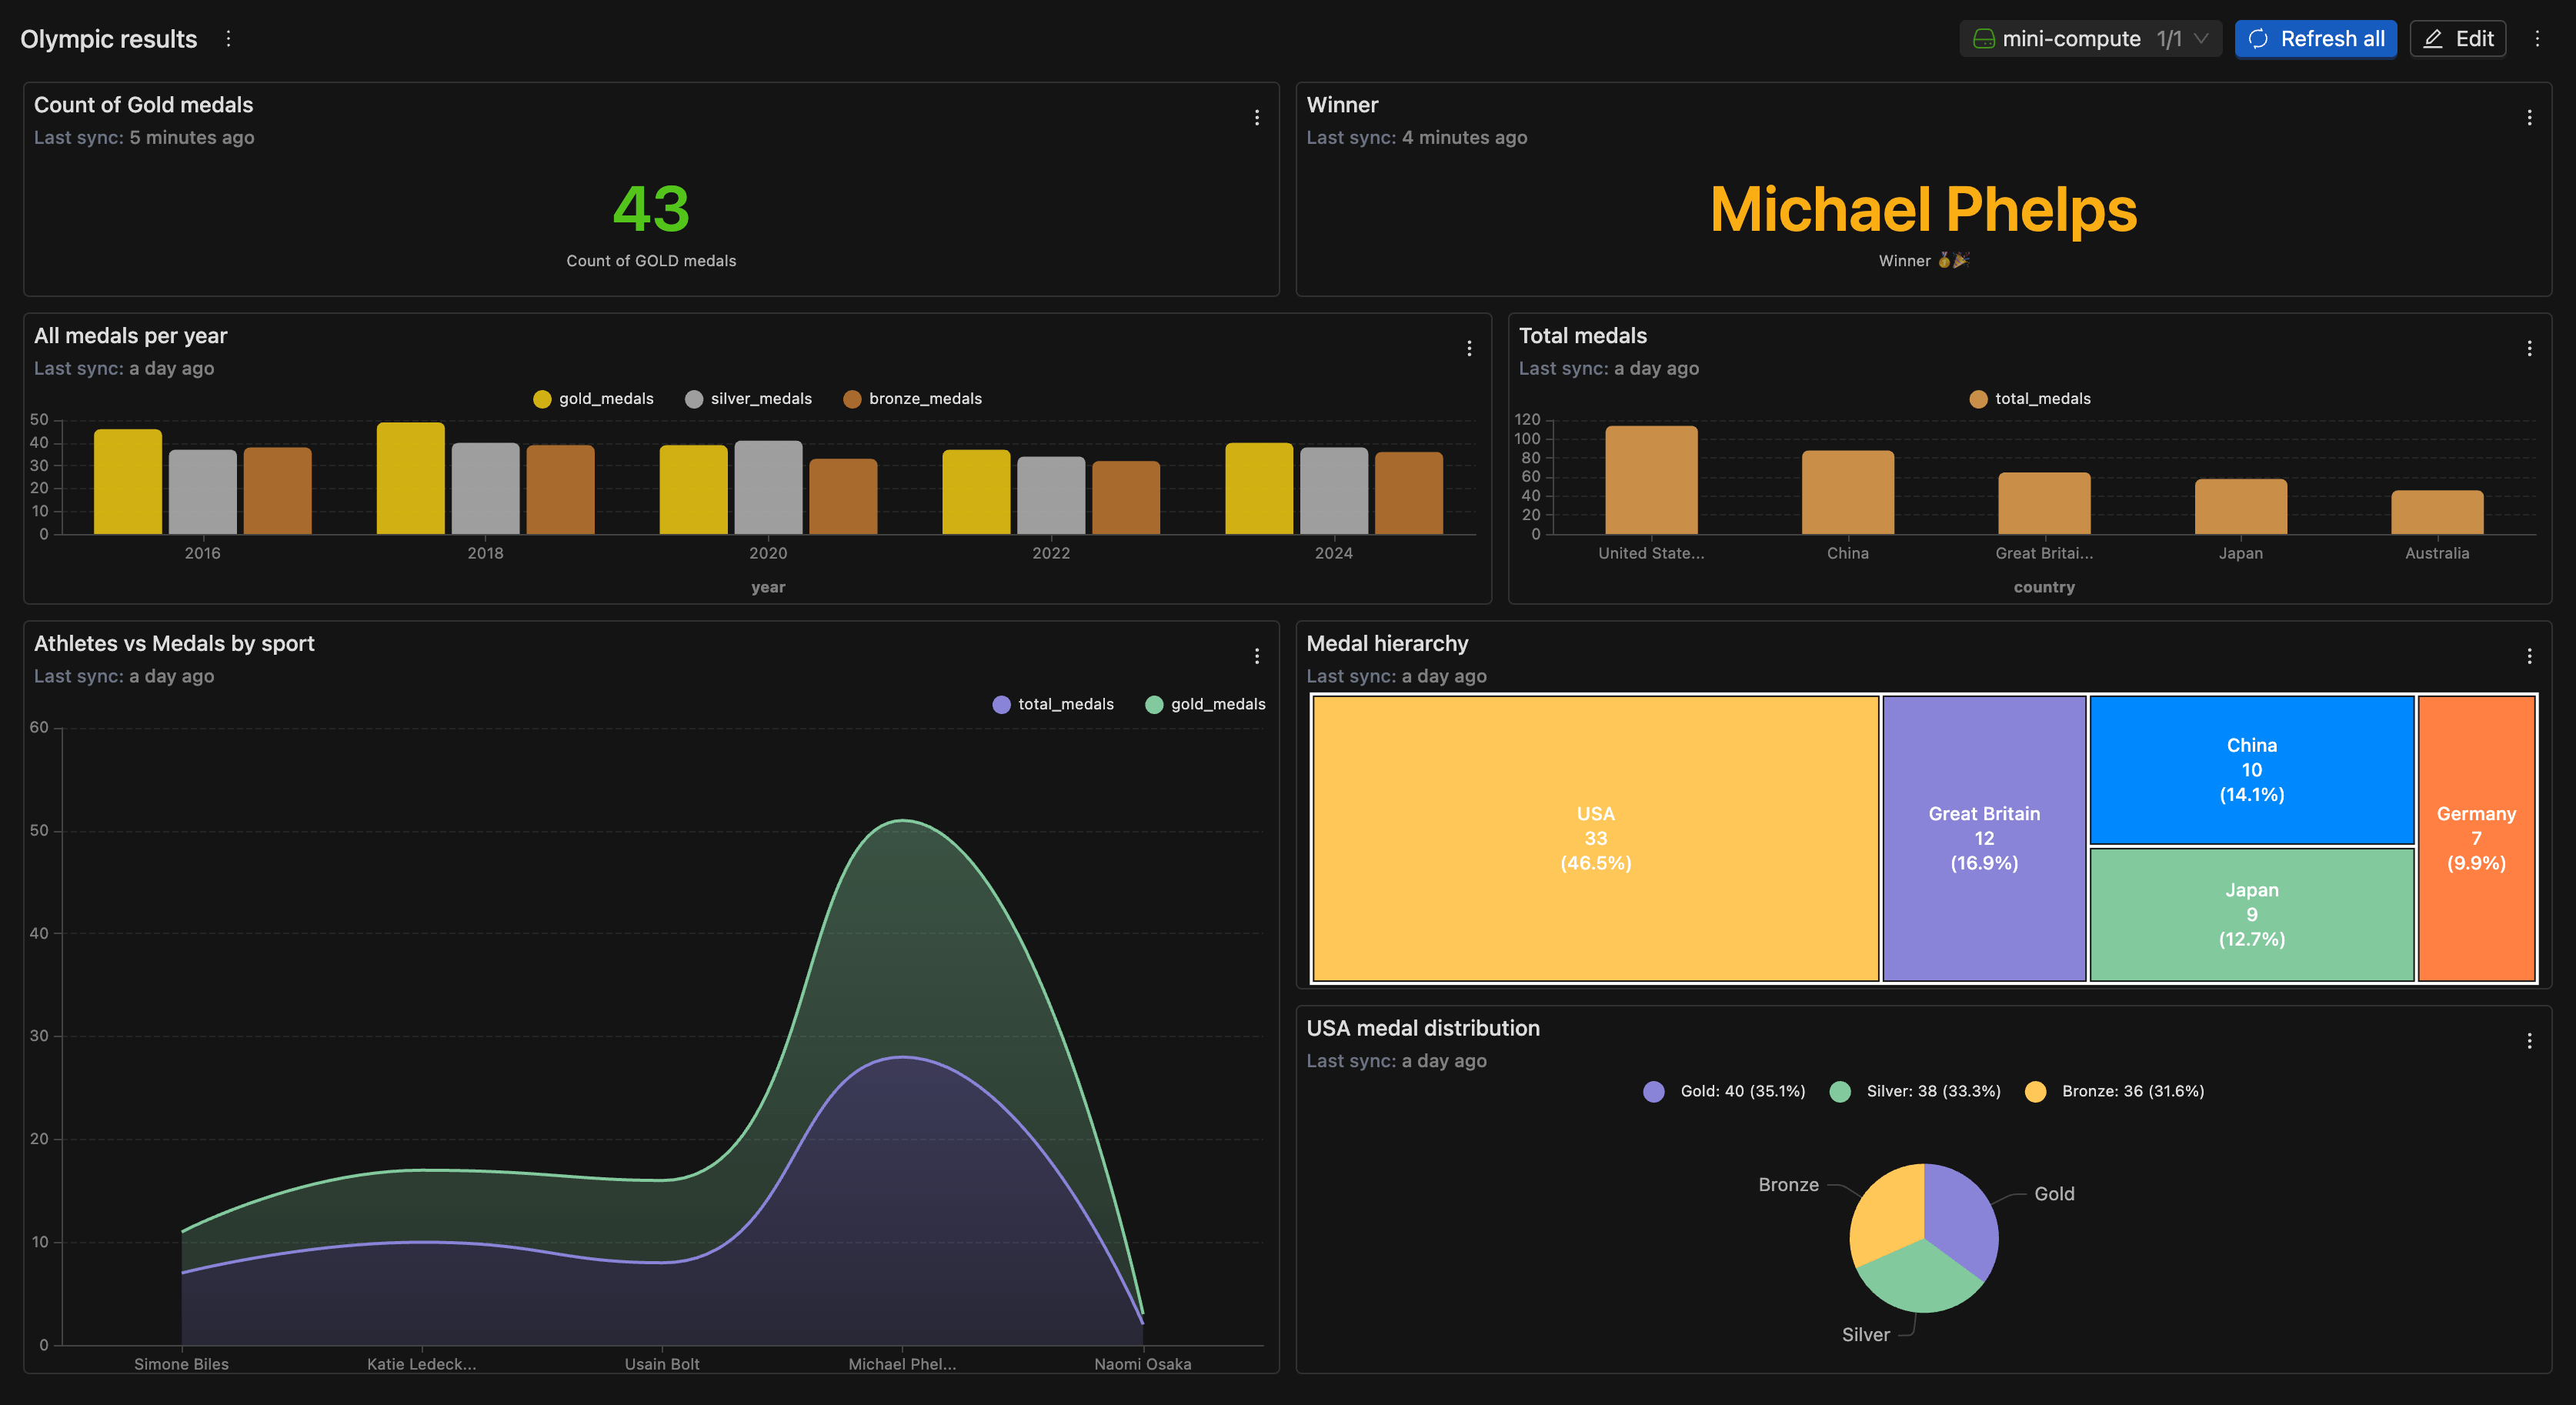
Task: Open the All medals per year chart menu
Action: point(1470,348)
